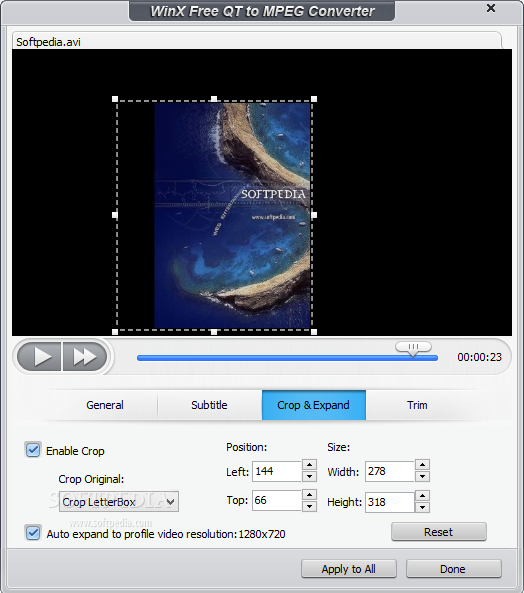Click the Left position input field

point(277,471)
